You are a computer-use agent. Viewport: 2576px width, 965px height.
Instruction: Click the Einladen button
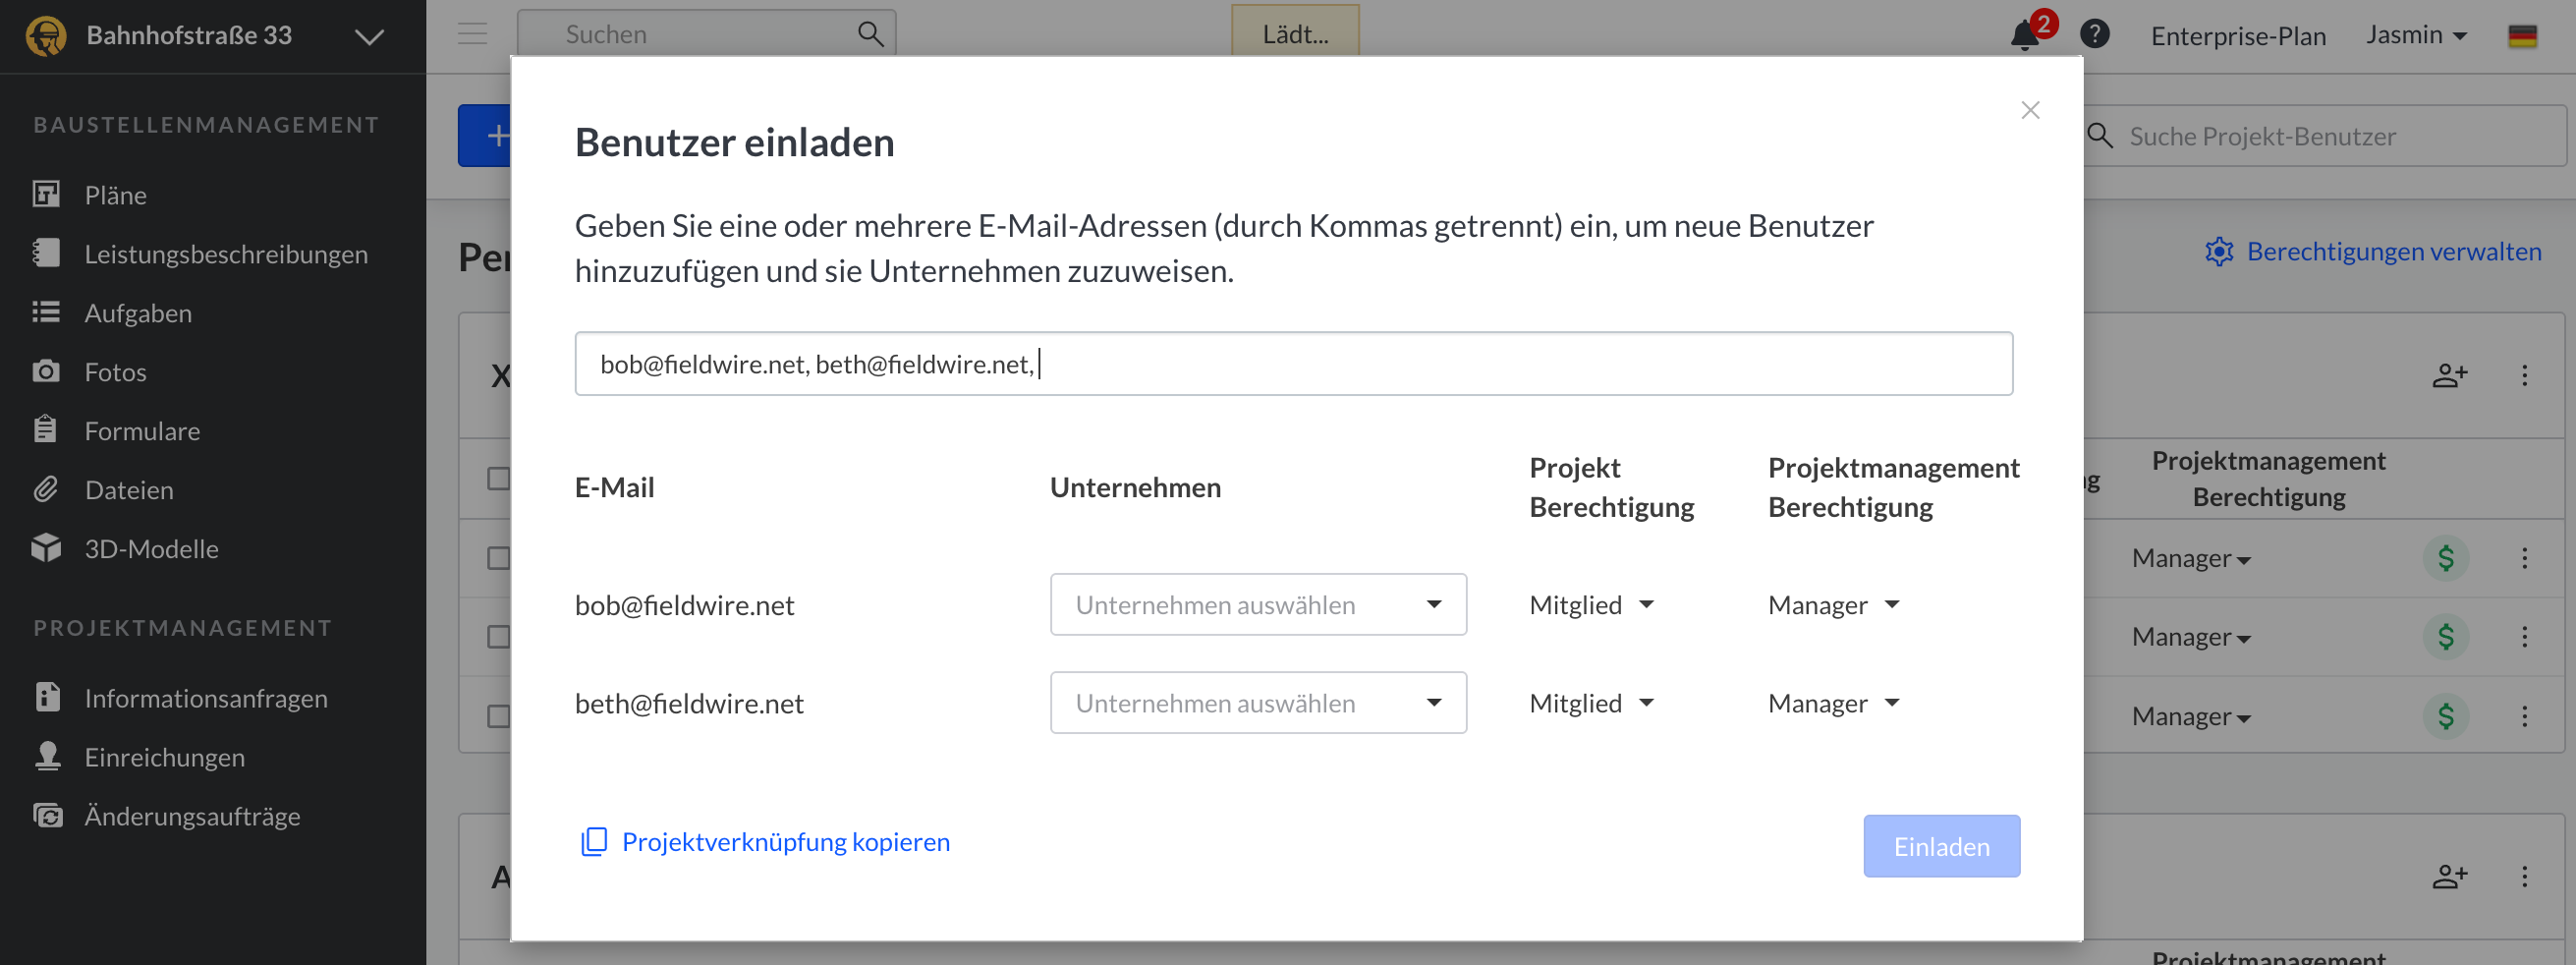[x=1941, y=846]
